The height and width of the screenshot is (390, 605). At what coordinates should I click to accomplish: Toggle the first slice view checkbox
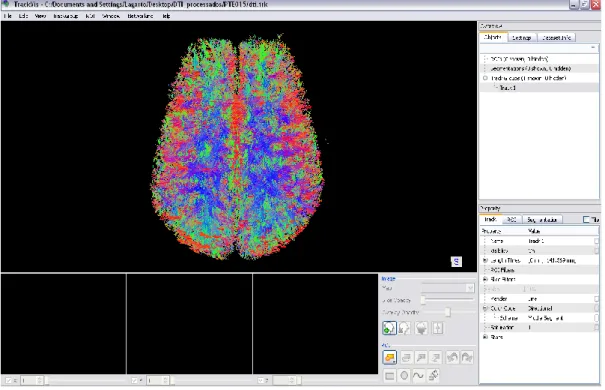click(x=8, y=381)
